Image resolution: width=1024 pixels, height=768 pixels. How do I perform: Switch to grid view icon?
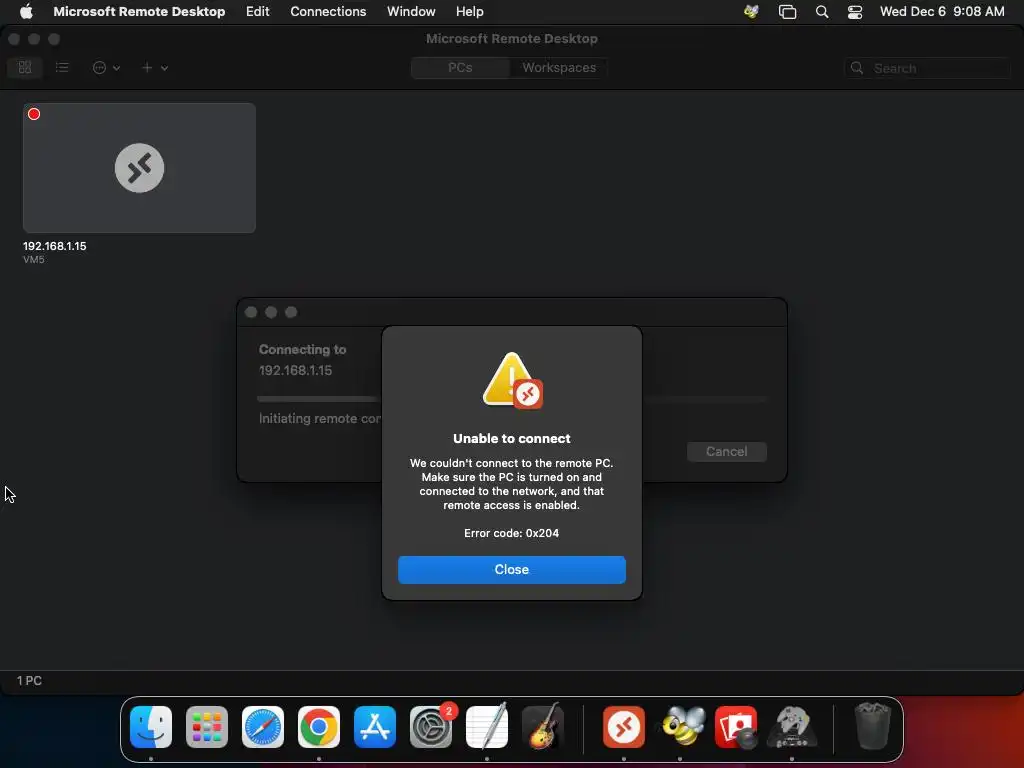pos(25,67)
